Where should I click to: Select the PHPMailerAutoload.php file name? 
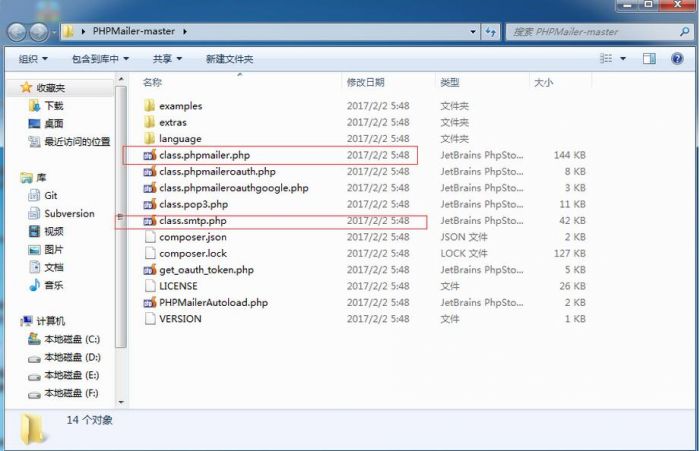point(213,302)
